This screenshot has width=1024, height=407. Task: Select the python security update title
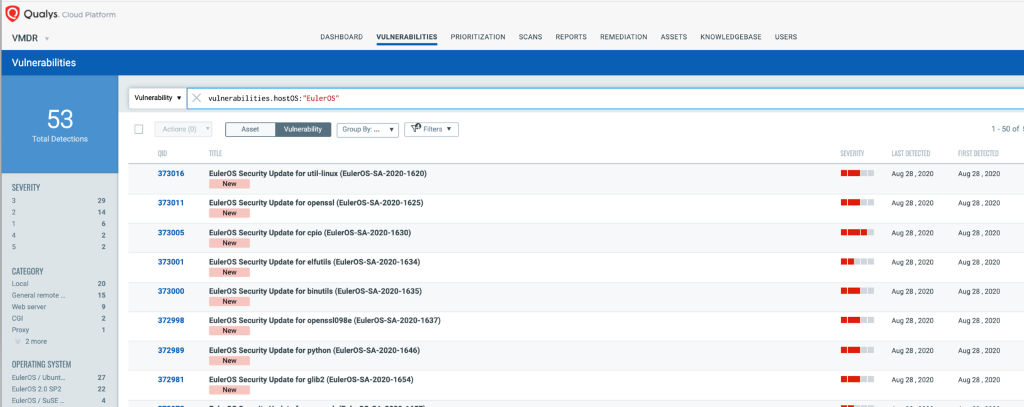pos(314,350)
